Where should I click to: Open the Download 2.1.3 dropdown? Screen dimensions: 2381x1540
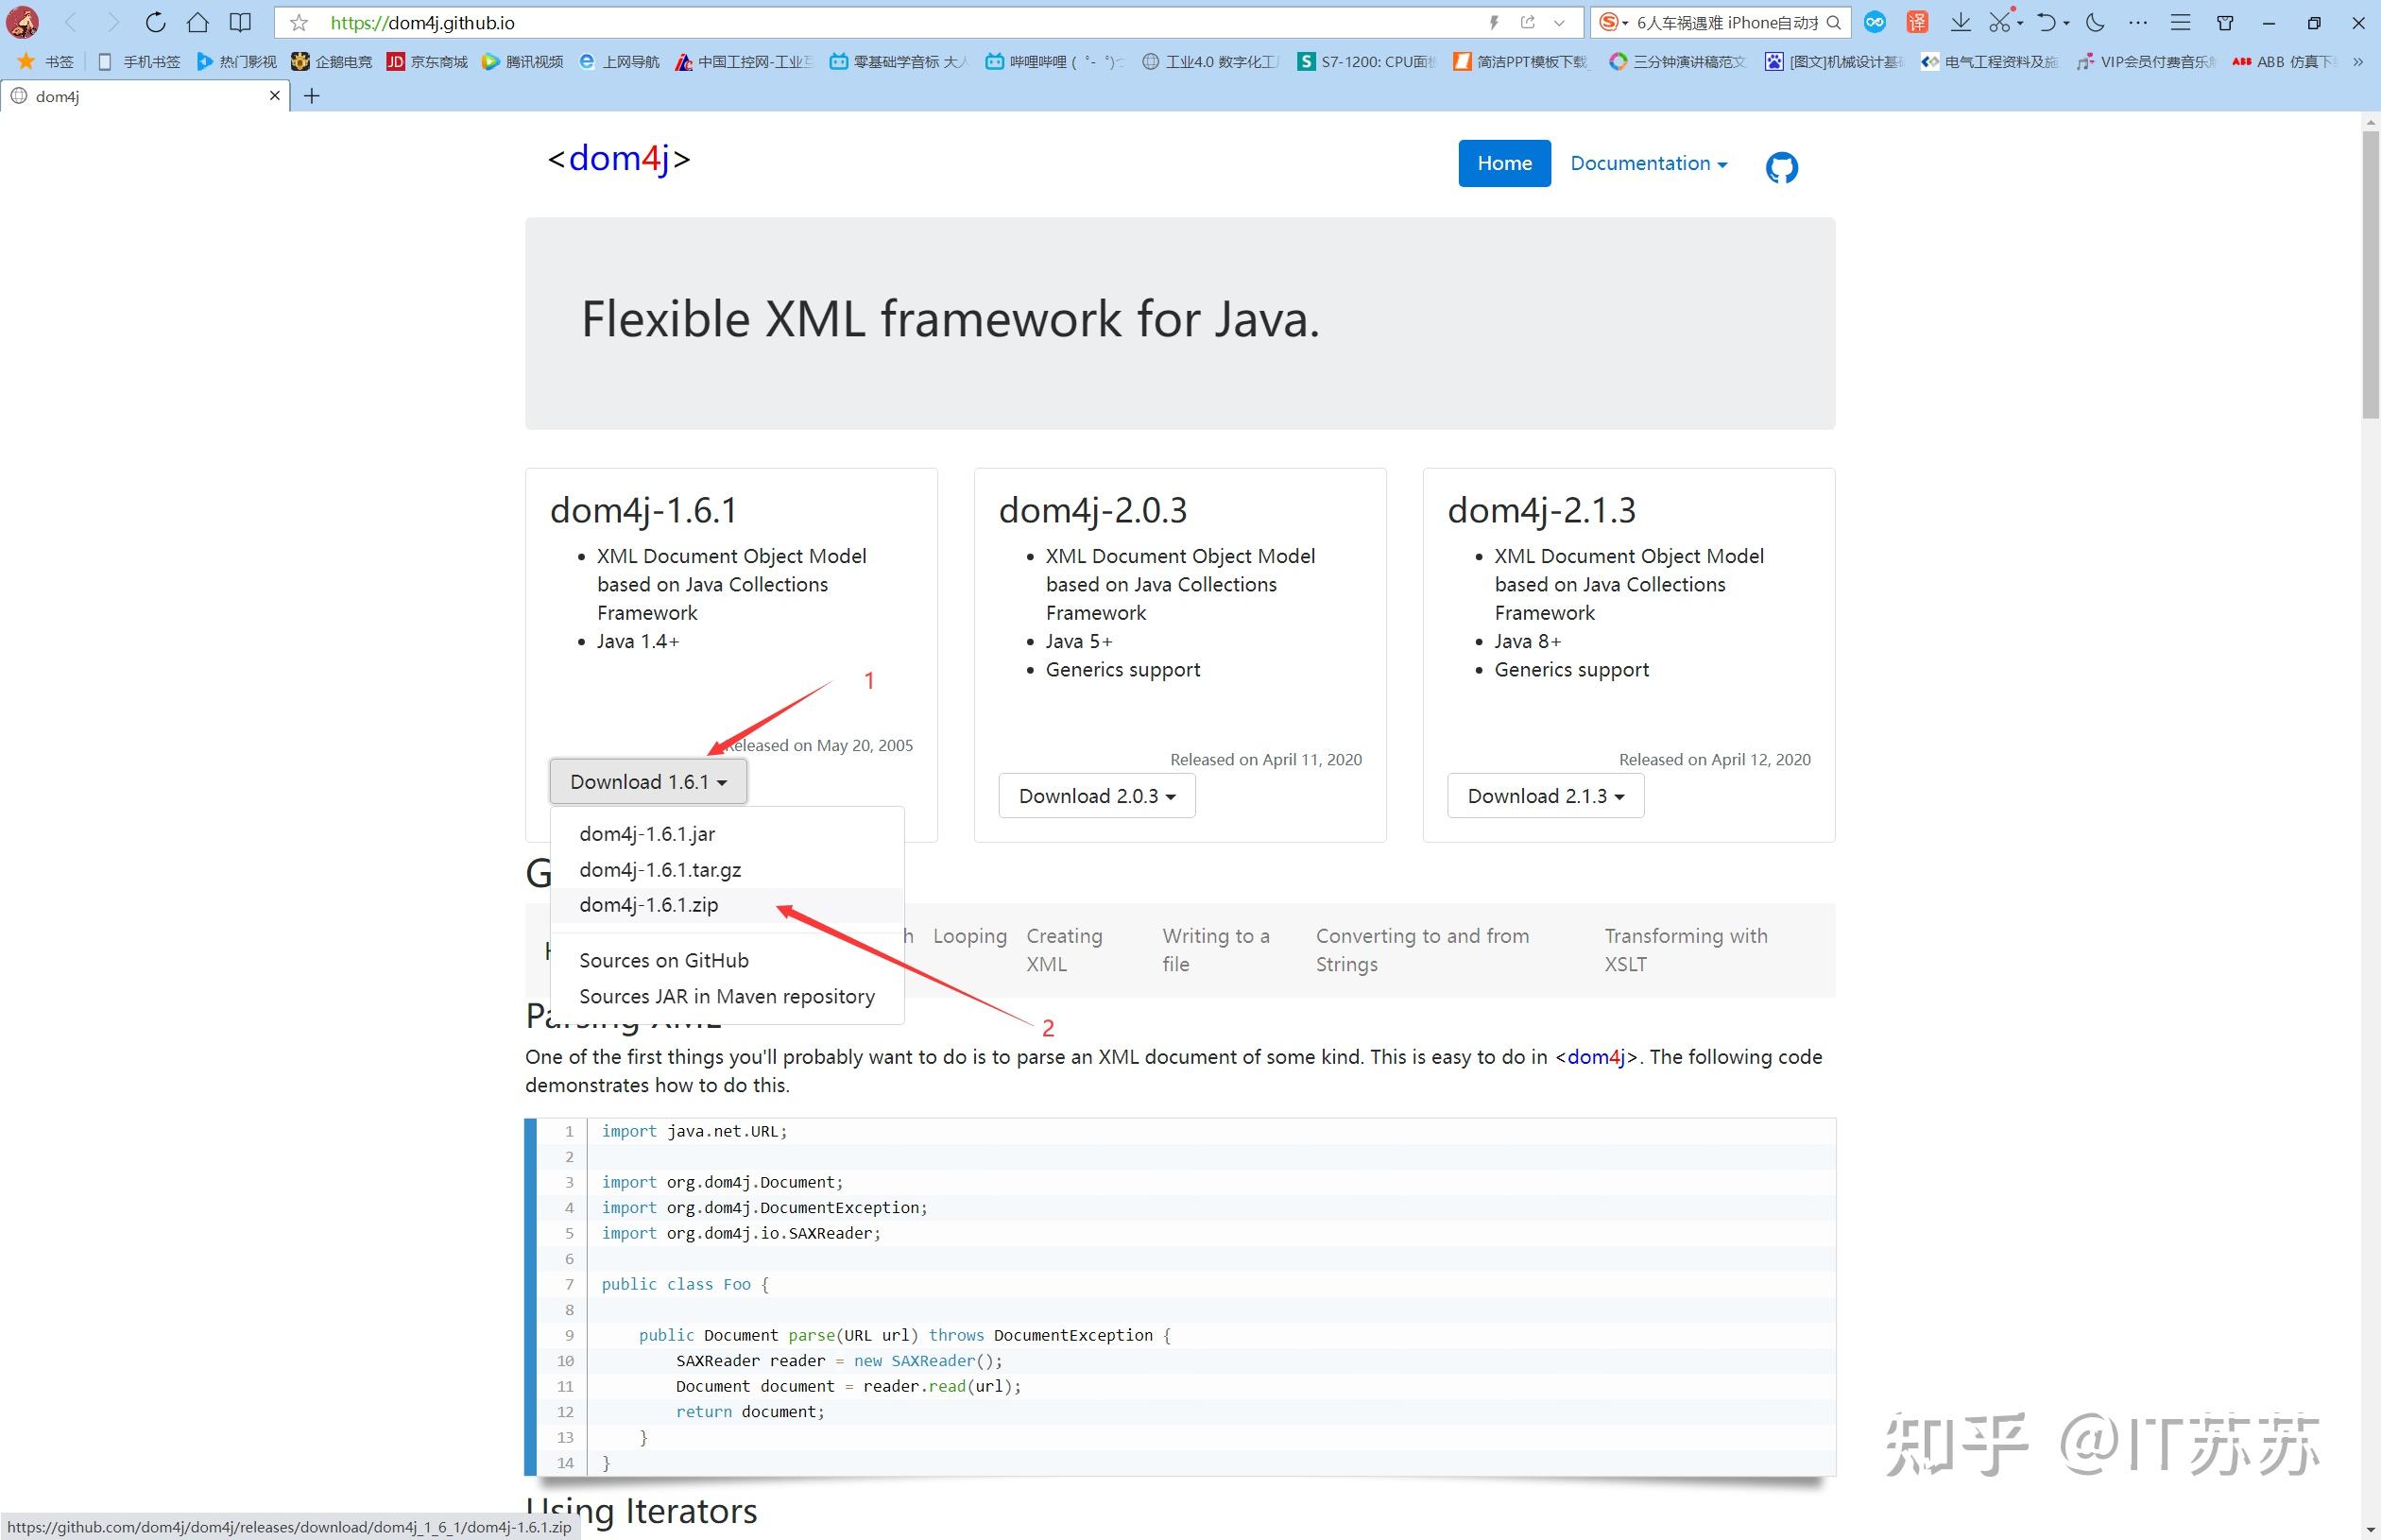1545,796
